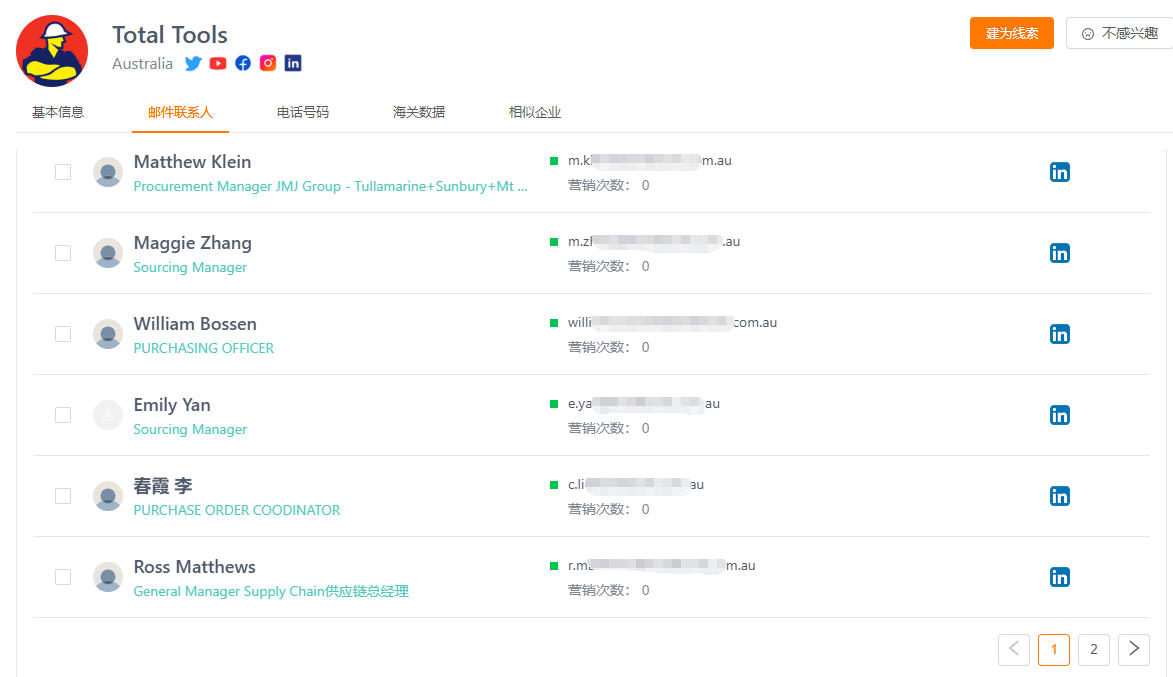Click Emily Yan's Sourcing Manager title
This screenshot has height=677, width=1173.
tap(190, 429)
